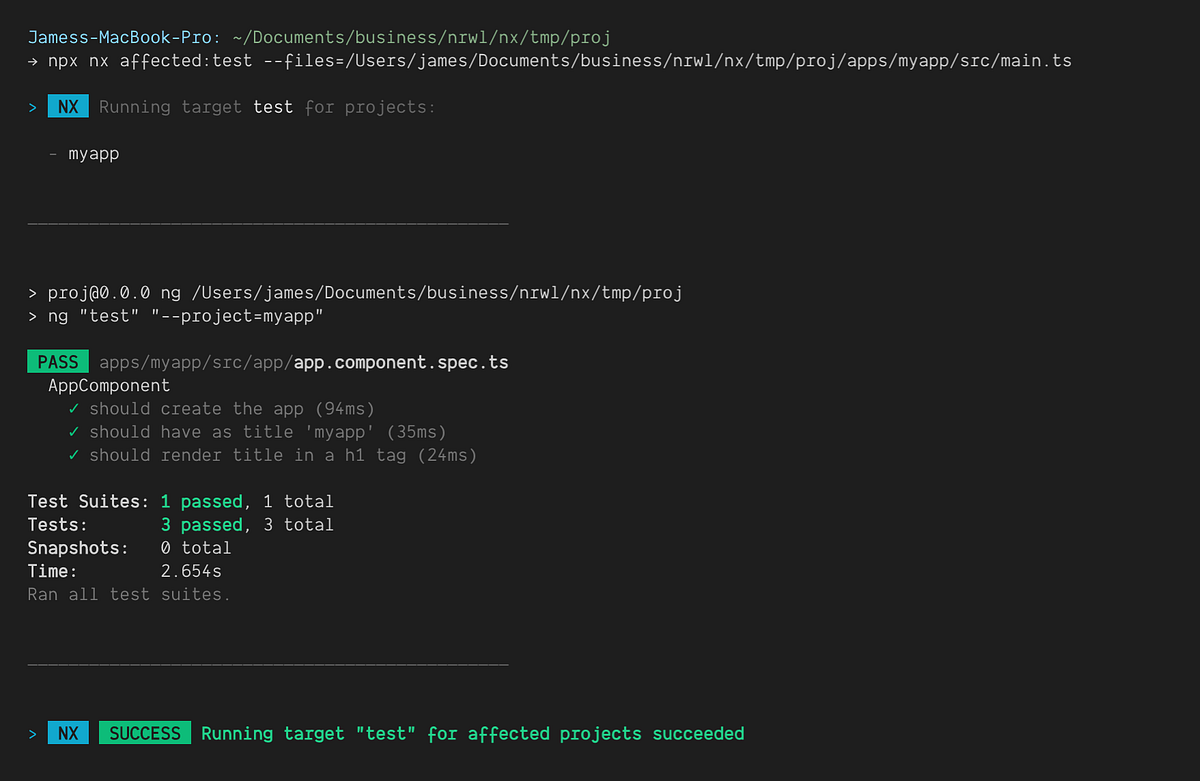
Task: Click the arrow prompt before npx command
Action: [x=31, y=61]
